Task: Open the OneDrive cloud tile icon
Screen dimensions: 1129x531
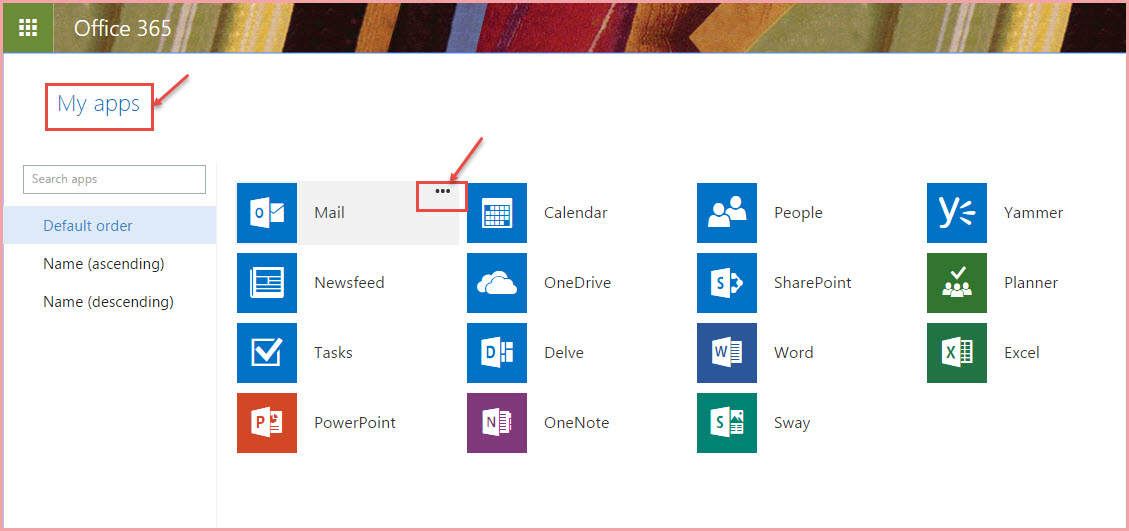Action: click(x=497, y=283)
